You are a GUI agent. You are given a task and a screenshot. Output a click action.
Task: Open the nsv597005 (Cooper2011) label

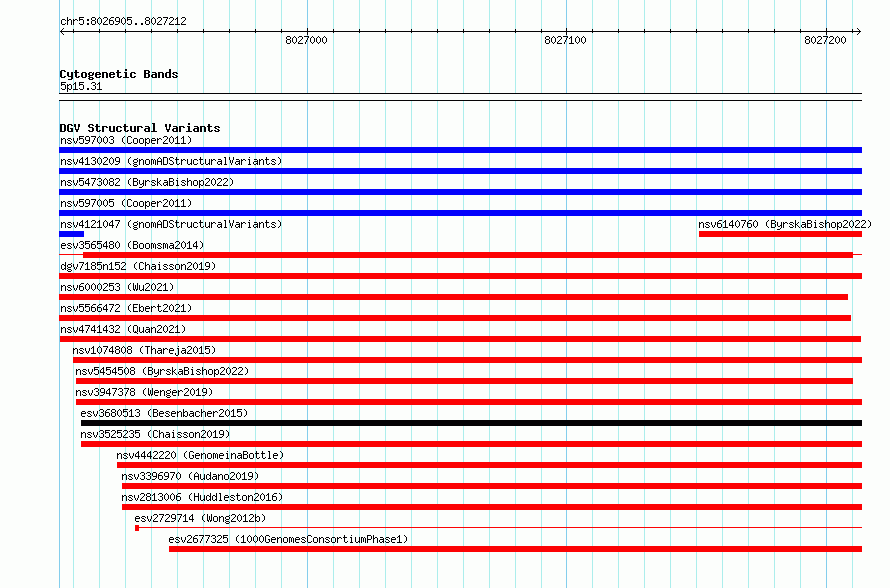point(126,203)
